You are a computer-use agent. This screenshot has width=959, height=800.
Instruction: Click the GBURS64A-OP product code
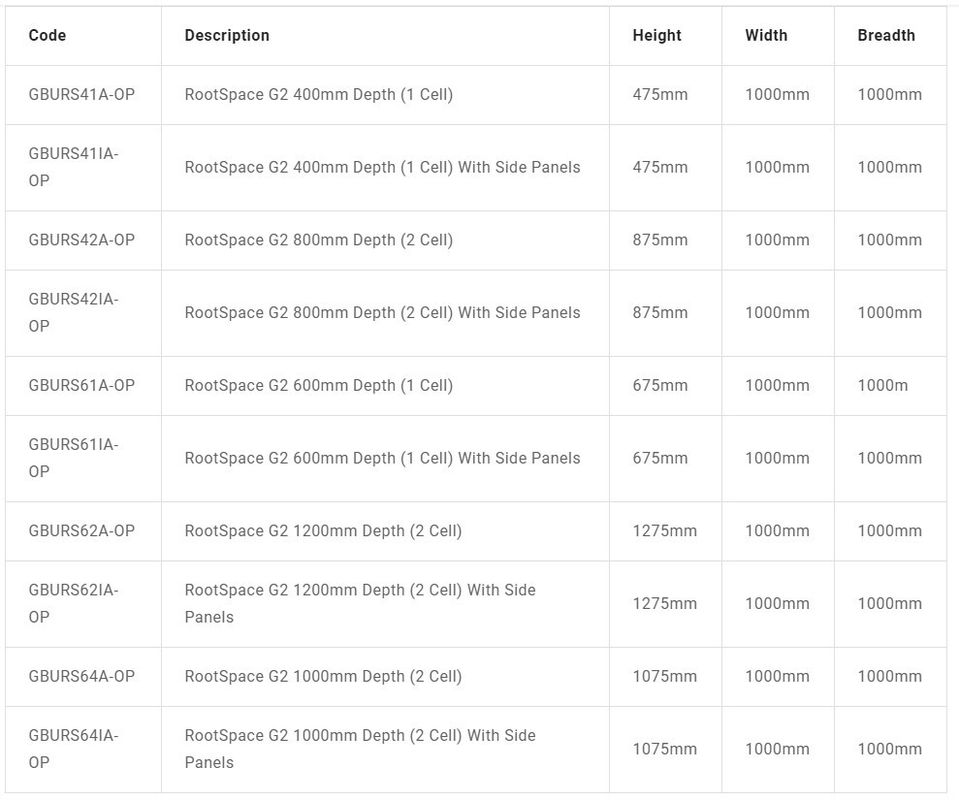(x=81, y=676)
